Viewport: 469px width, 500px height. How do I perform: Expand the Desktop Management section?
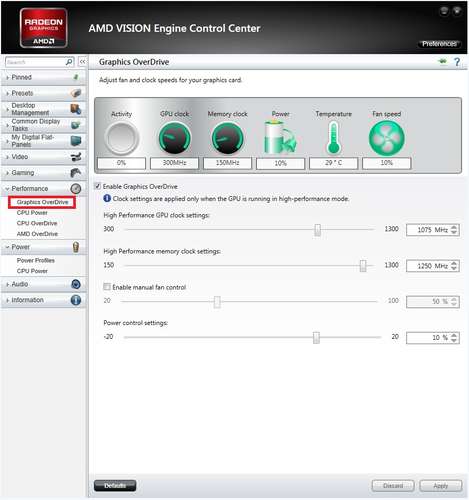coord(7,109)
